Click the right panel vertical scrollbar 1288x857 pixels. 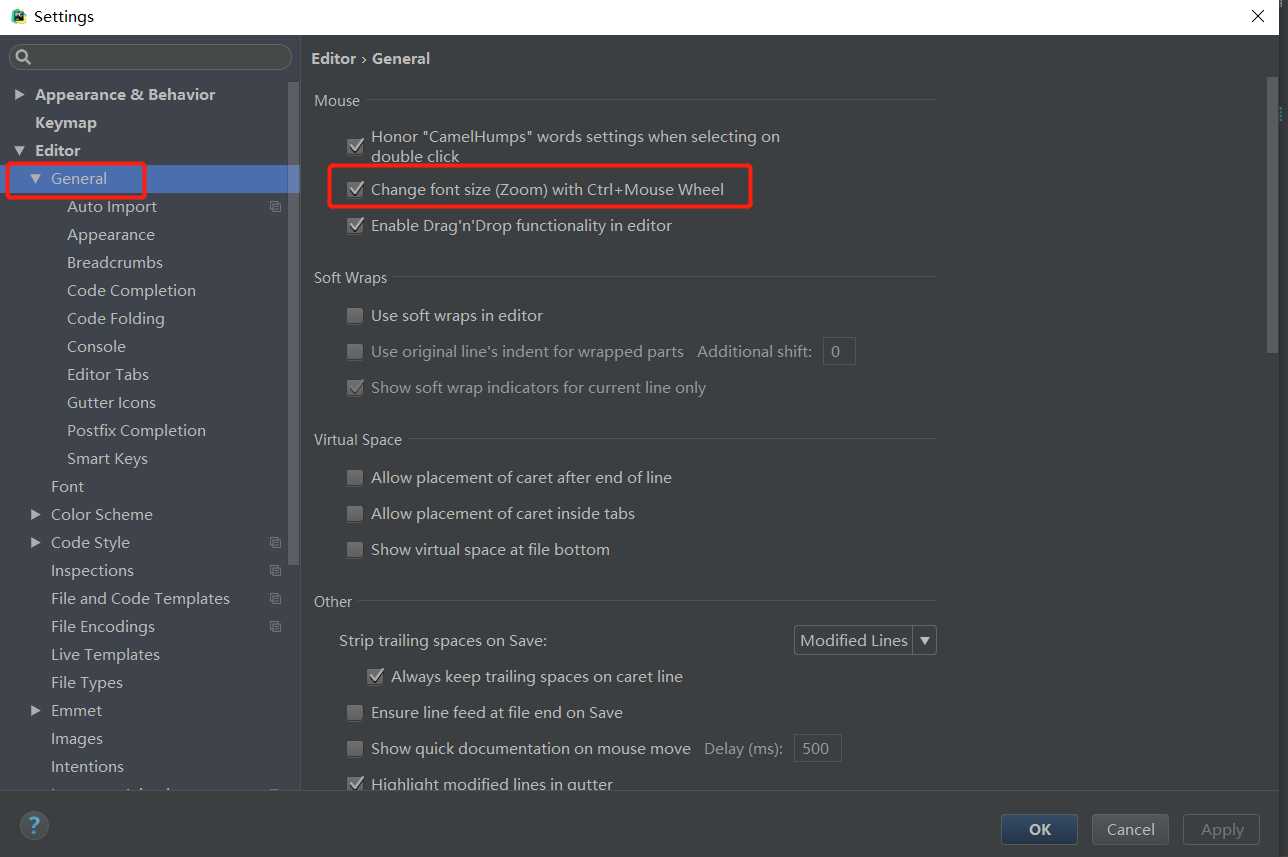click(x=1272, y=215)
